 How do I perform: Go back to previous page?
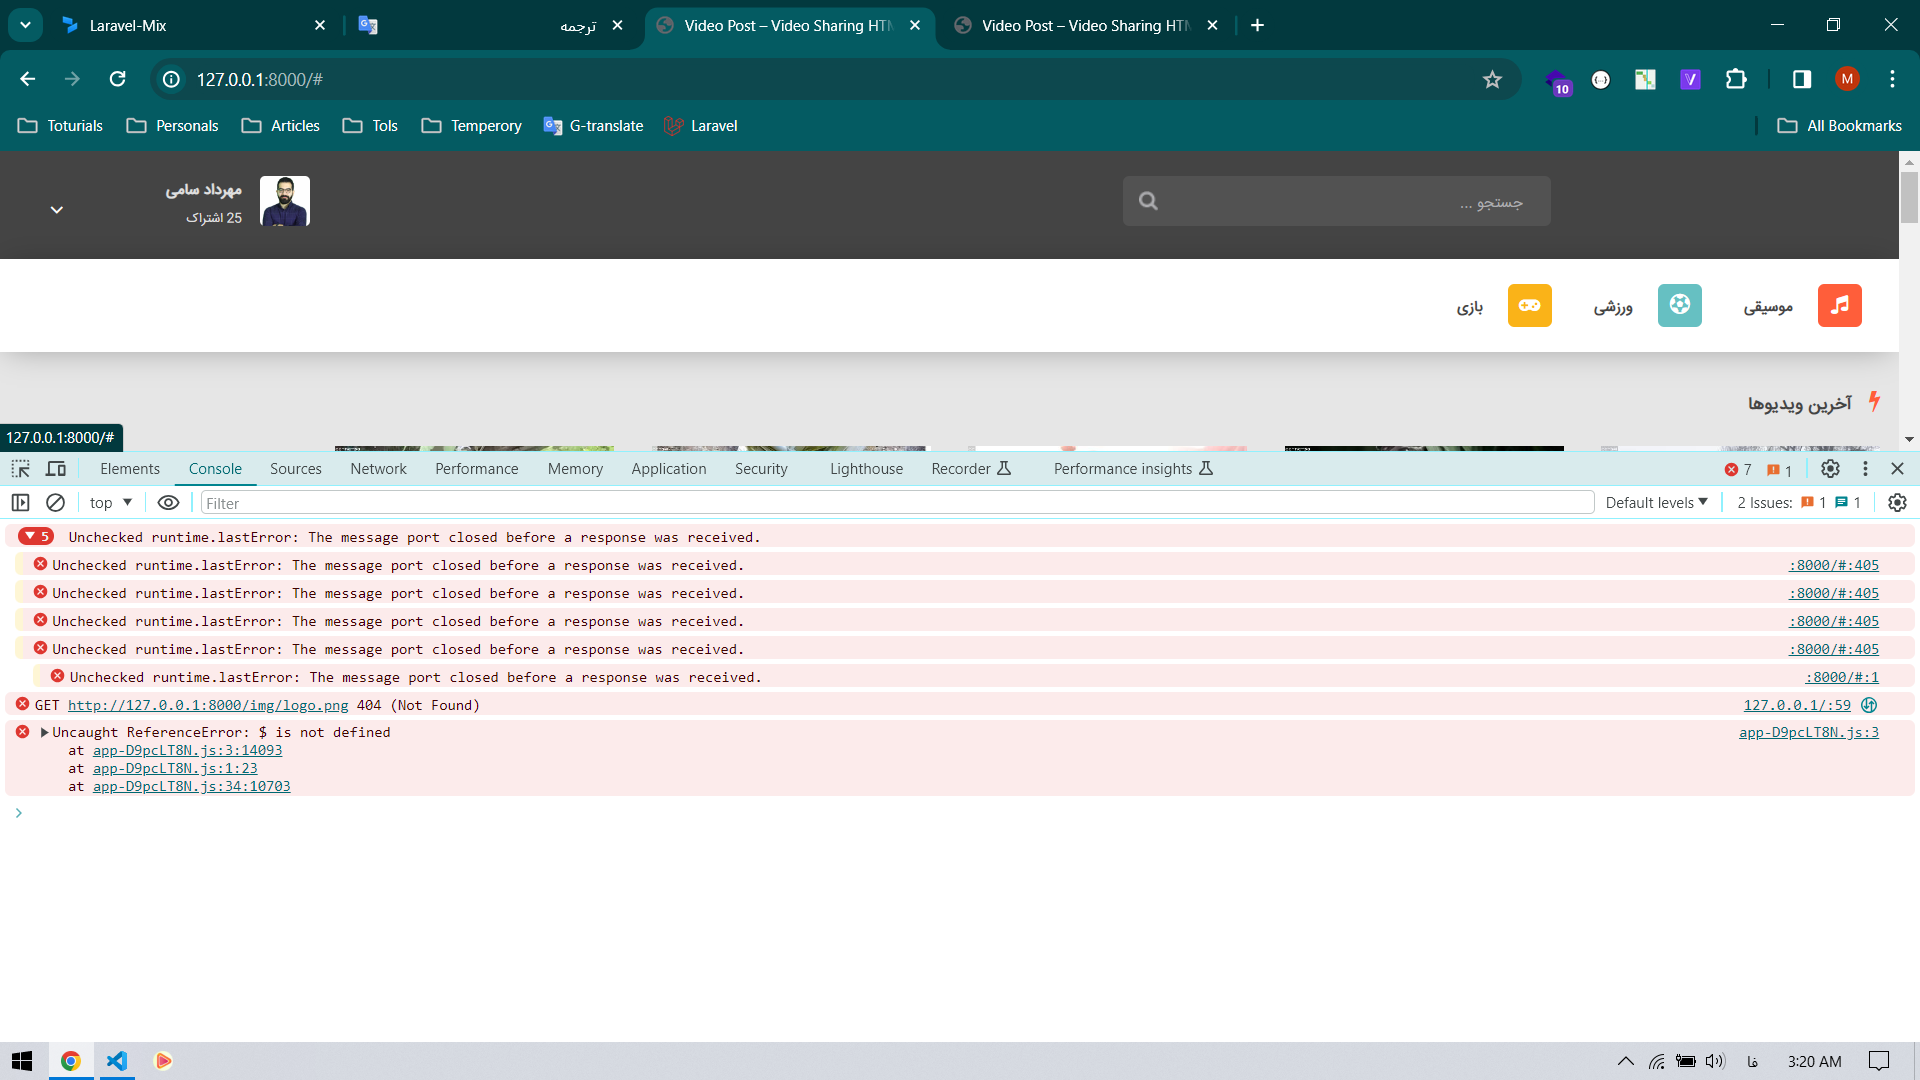(28, 79)
